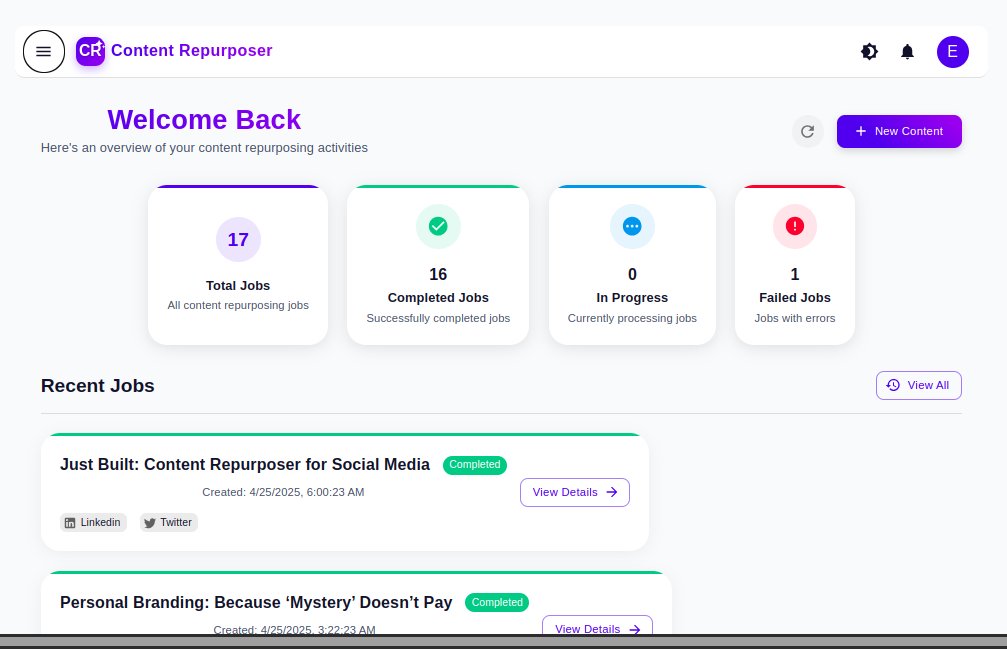The image size is (1007, 649).
Task: Open the notifications bell
Action: [907, 51]
